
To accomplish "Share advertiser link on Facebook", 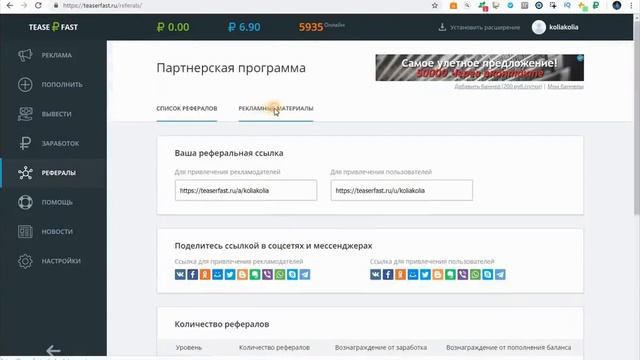I will tap(193, 274).
